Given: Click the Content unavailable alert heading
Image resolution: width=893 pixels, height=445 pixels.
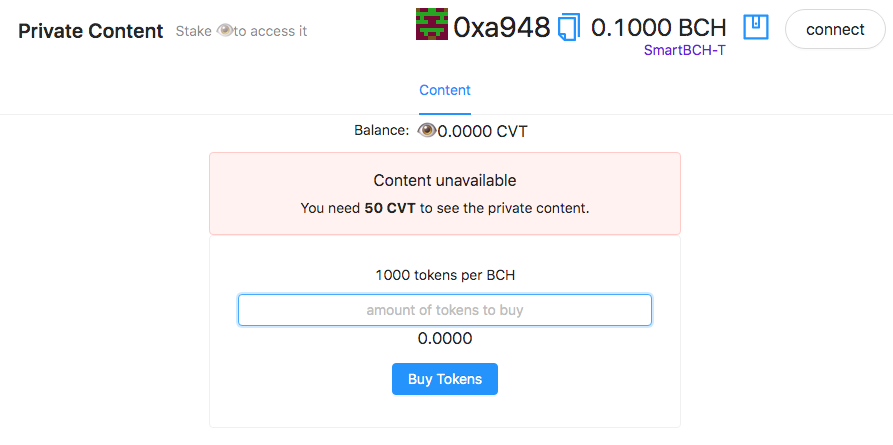Looking at the screenshot, I should [445, 181].
